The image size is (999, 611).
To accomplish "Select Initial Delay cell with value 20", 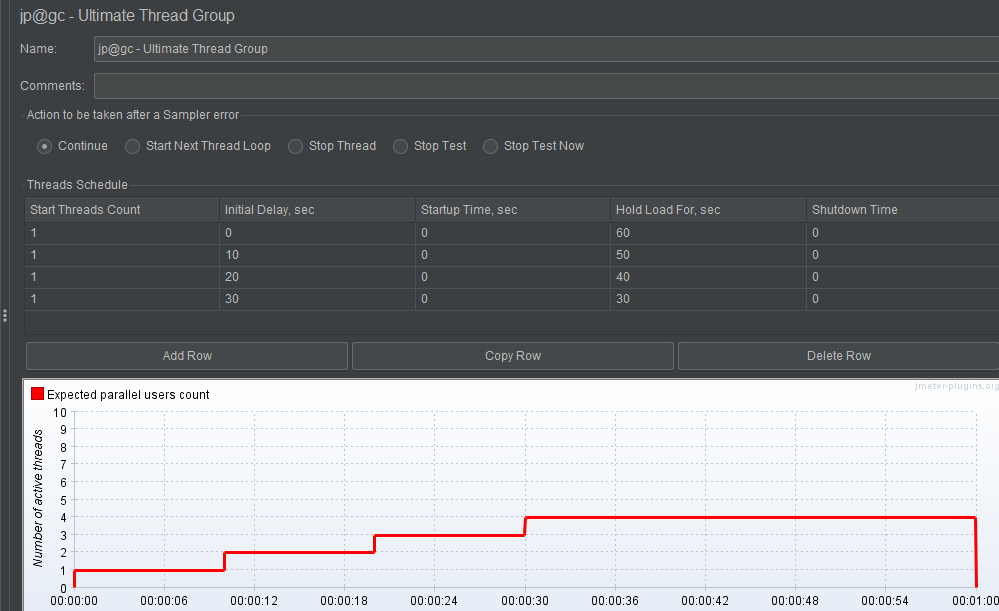I will tap(317, 277).
